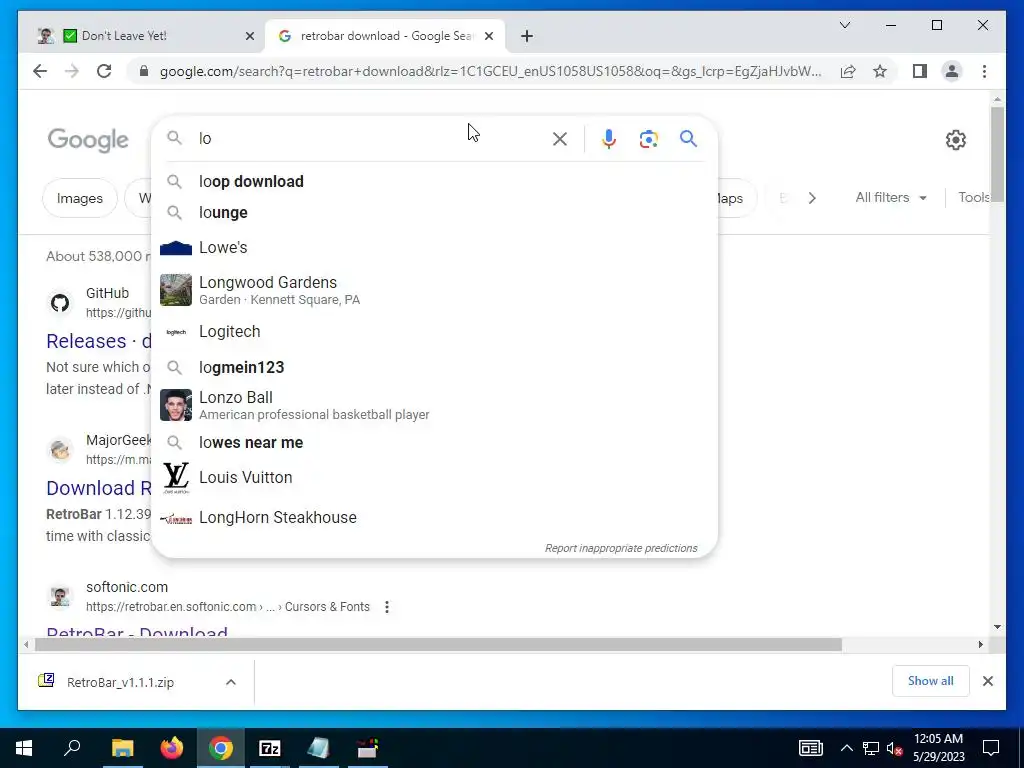Click the vertical page scrollbar

tap(997, 154)
